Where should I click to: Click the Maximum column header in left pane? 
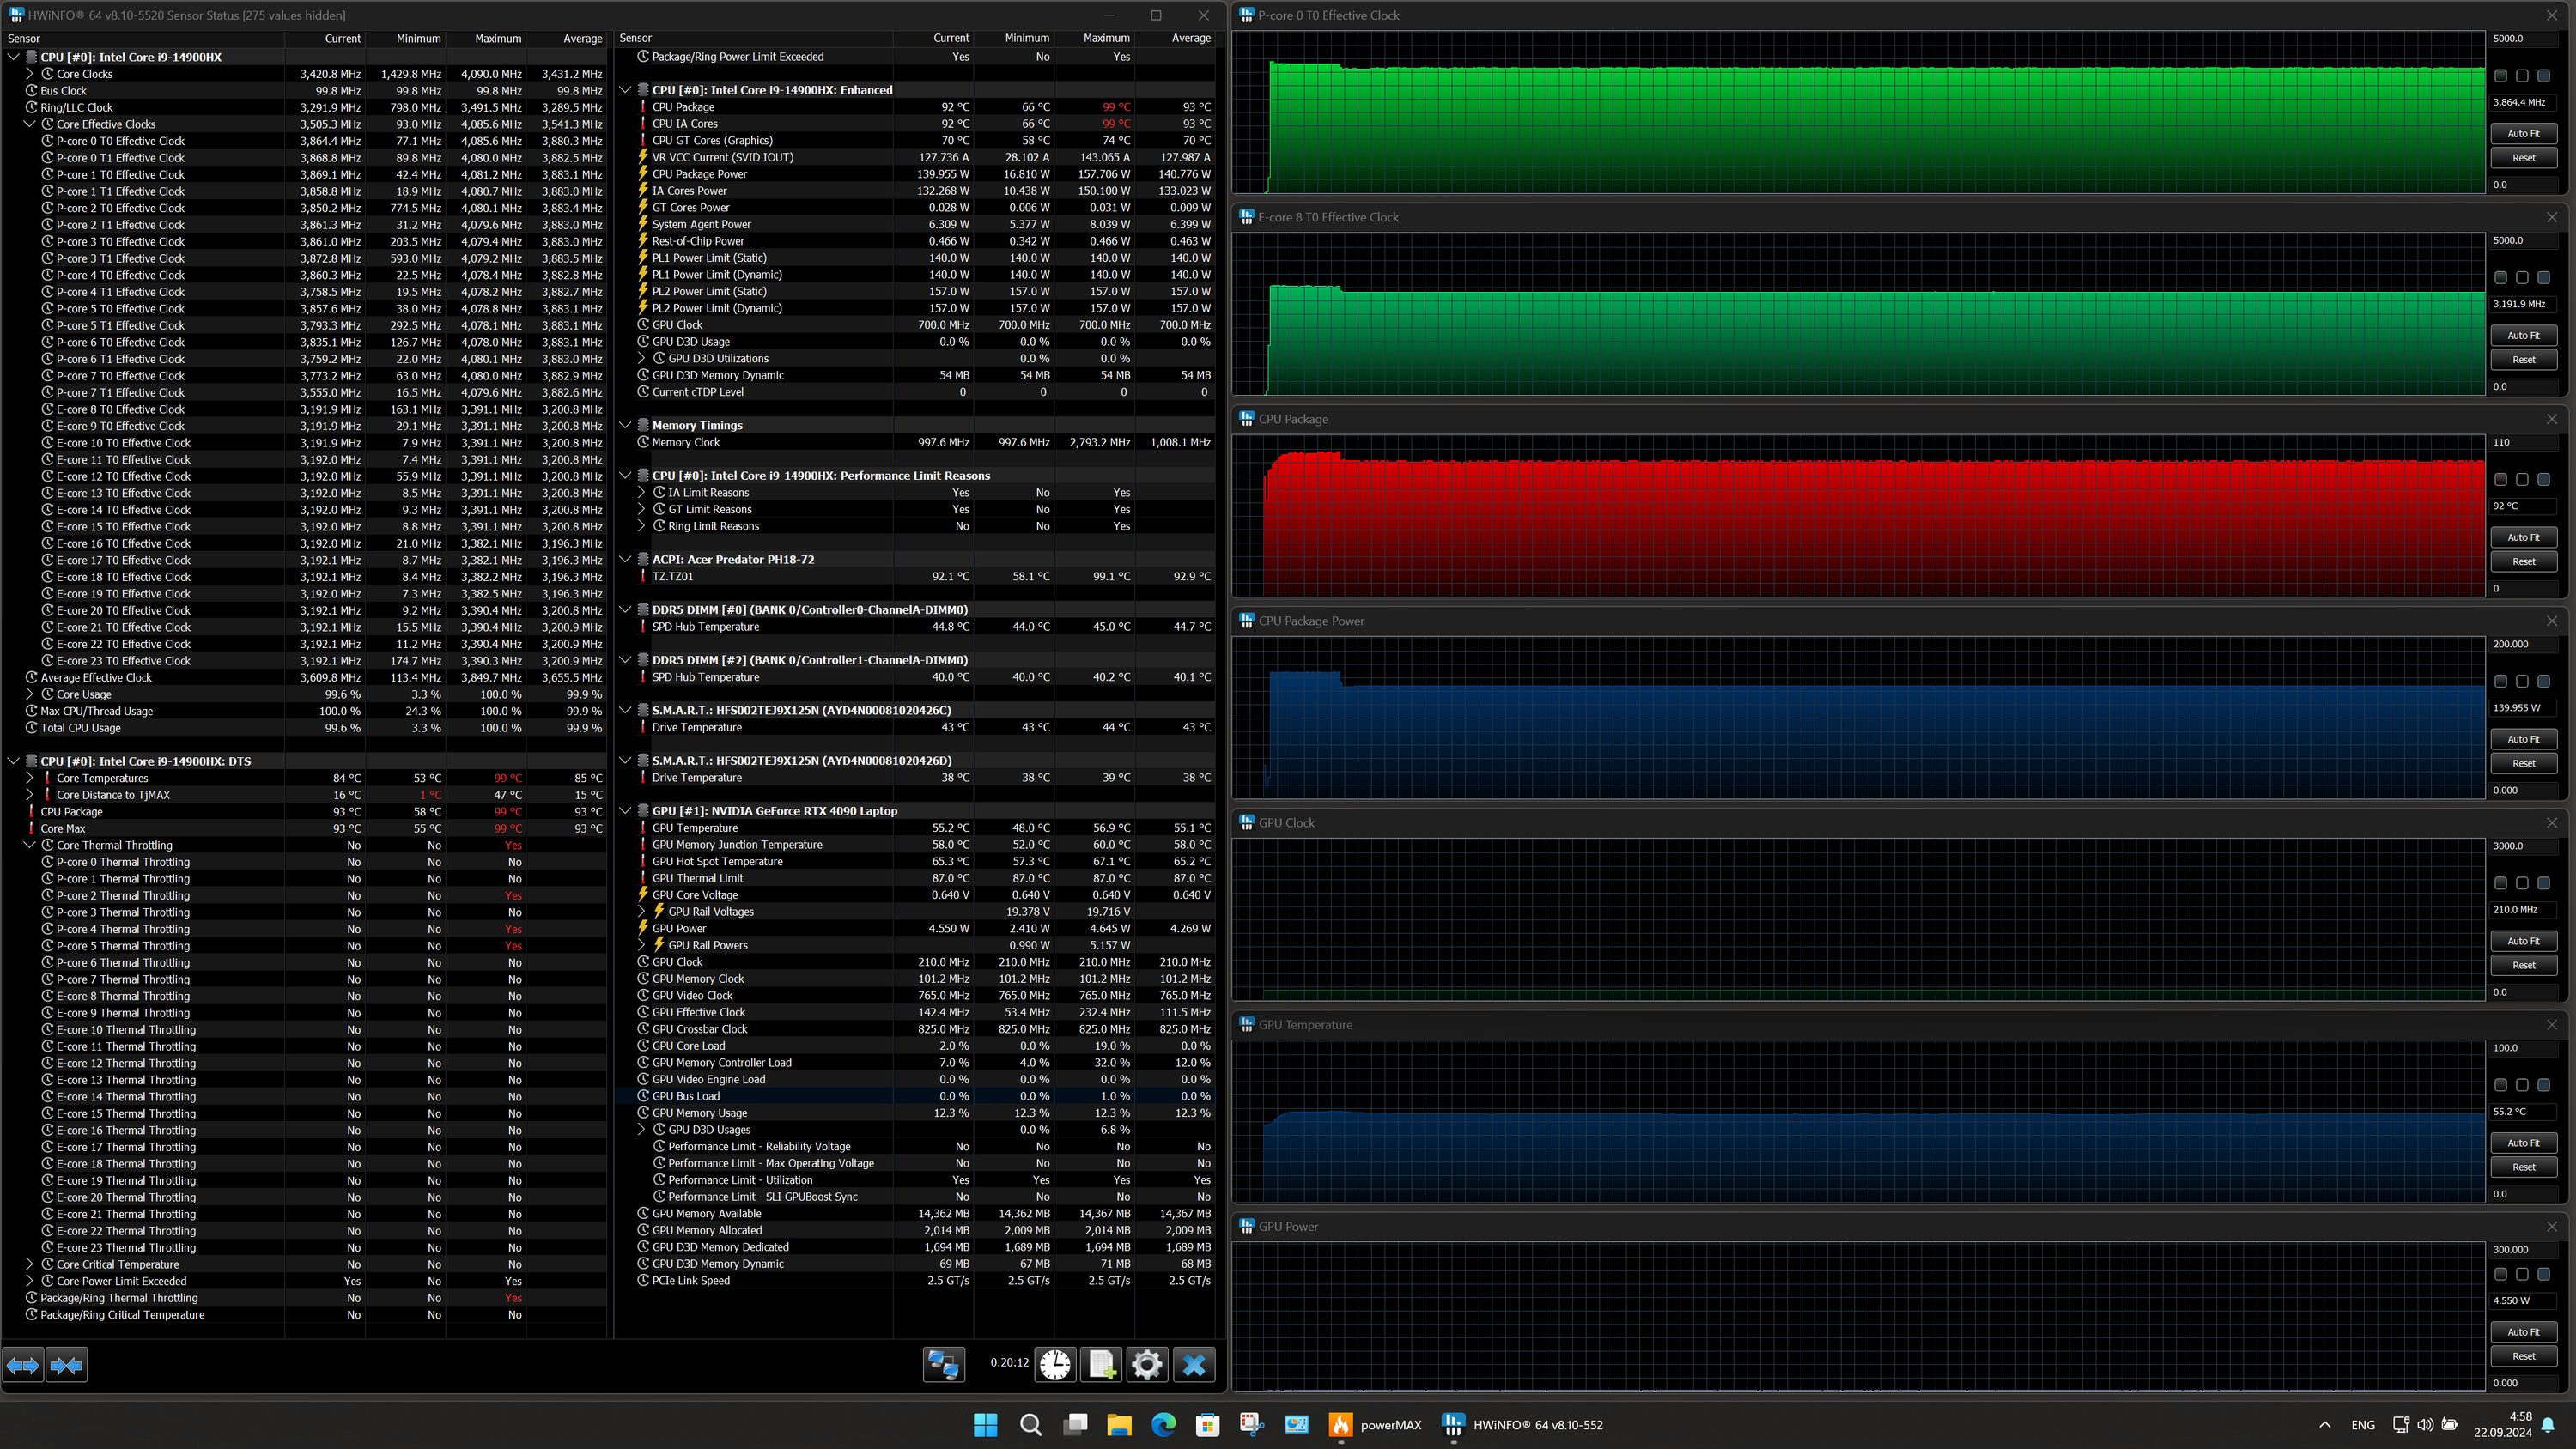pyautogui.click(x=497, y=38)
